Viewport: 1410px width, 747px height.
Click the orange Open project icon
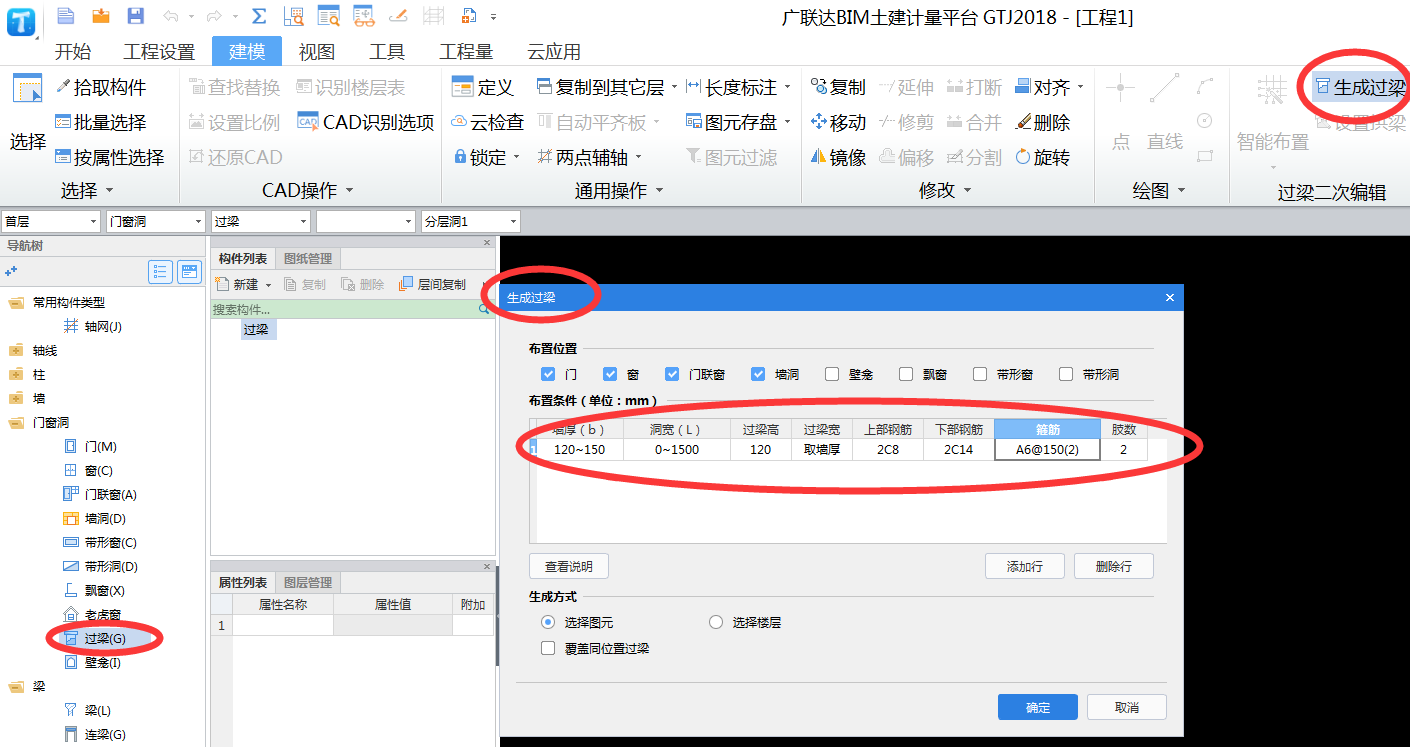point(101,16)
